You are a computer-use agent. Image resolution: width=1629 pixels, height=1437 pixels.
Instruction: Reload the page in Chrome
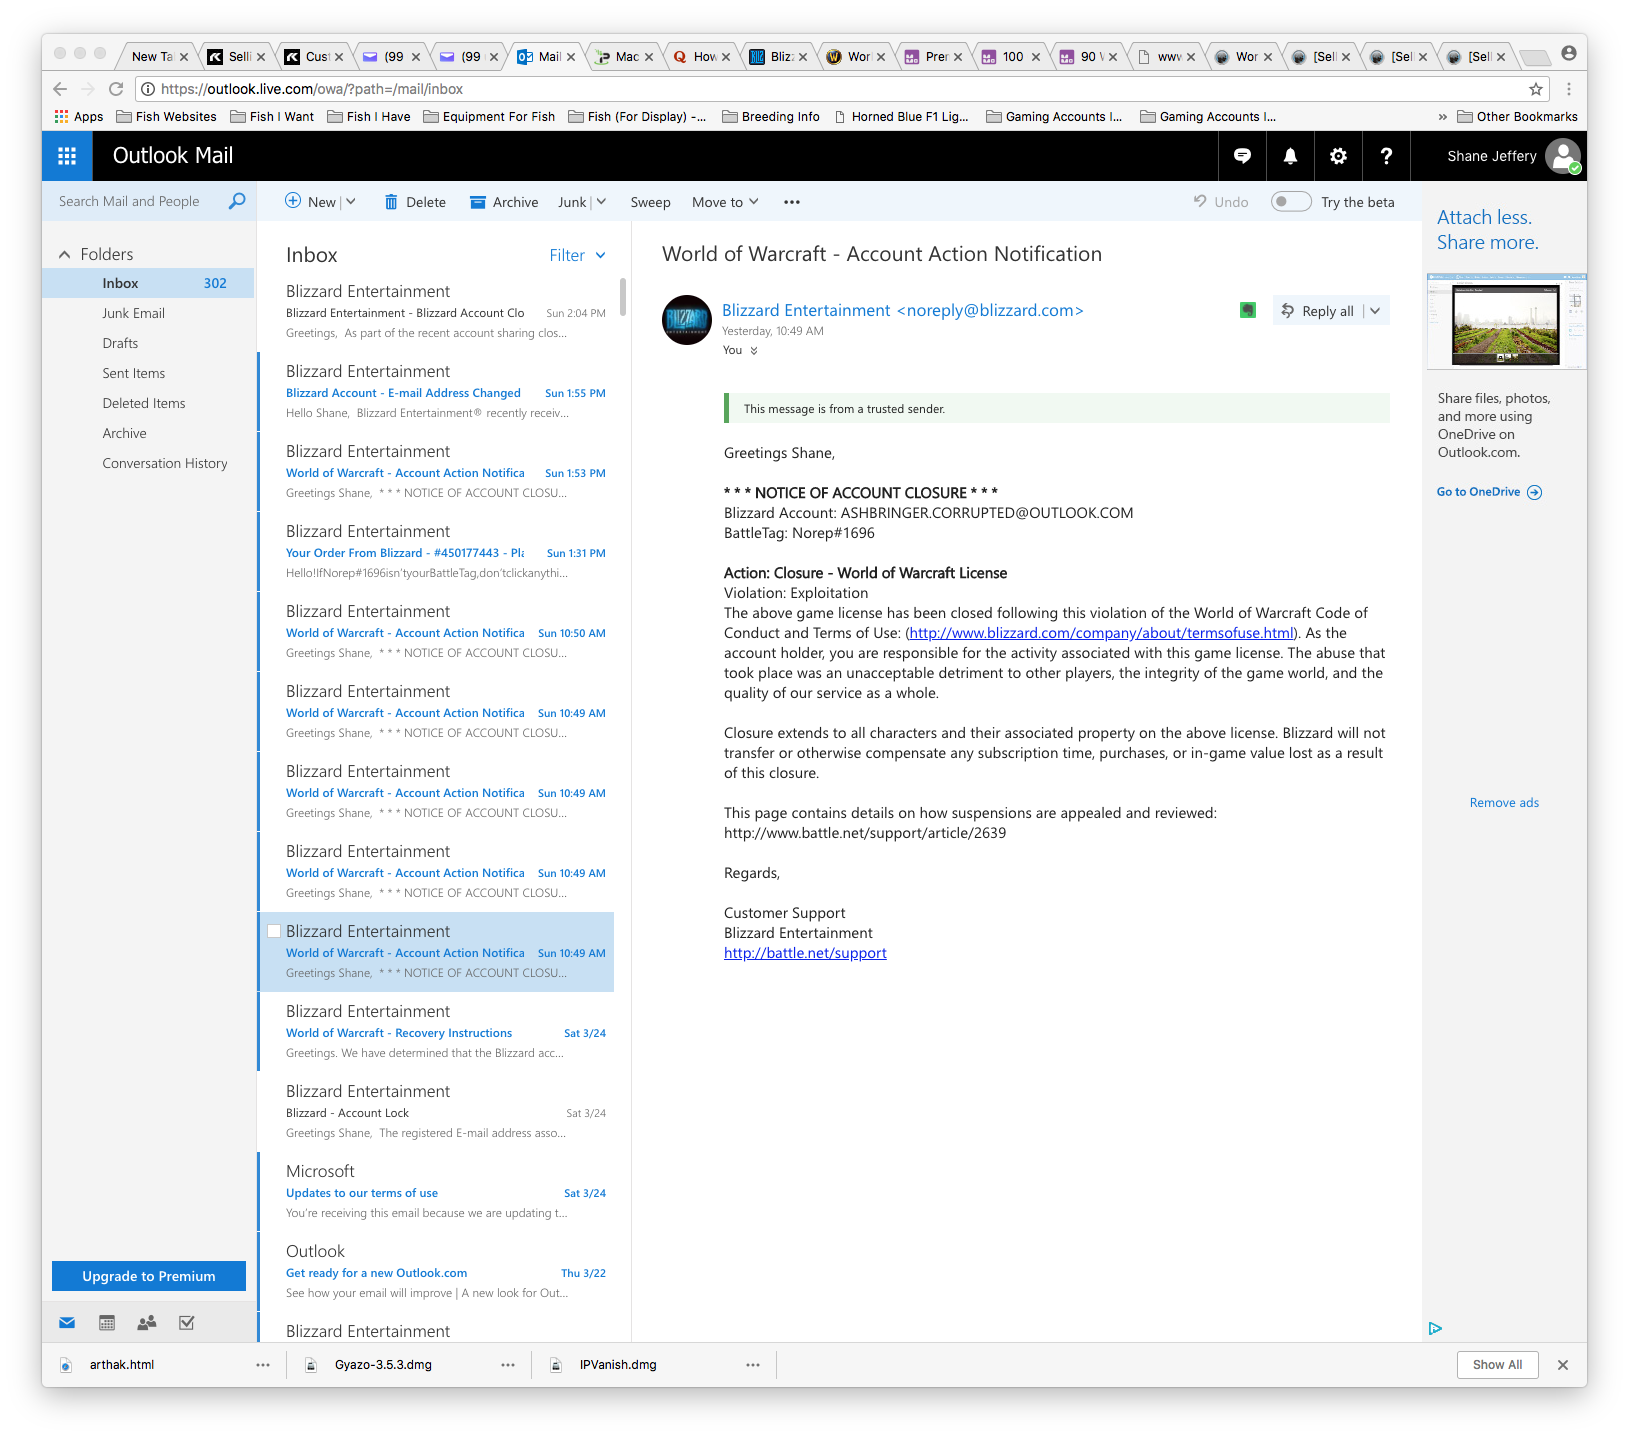(x=116, y=89)
